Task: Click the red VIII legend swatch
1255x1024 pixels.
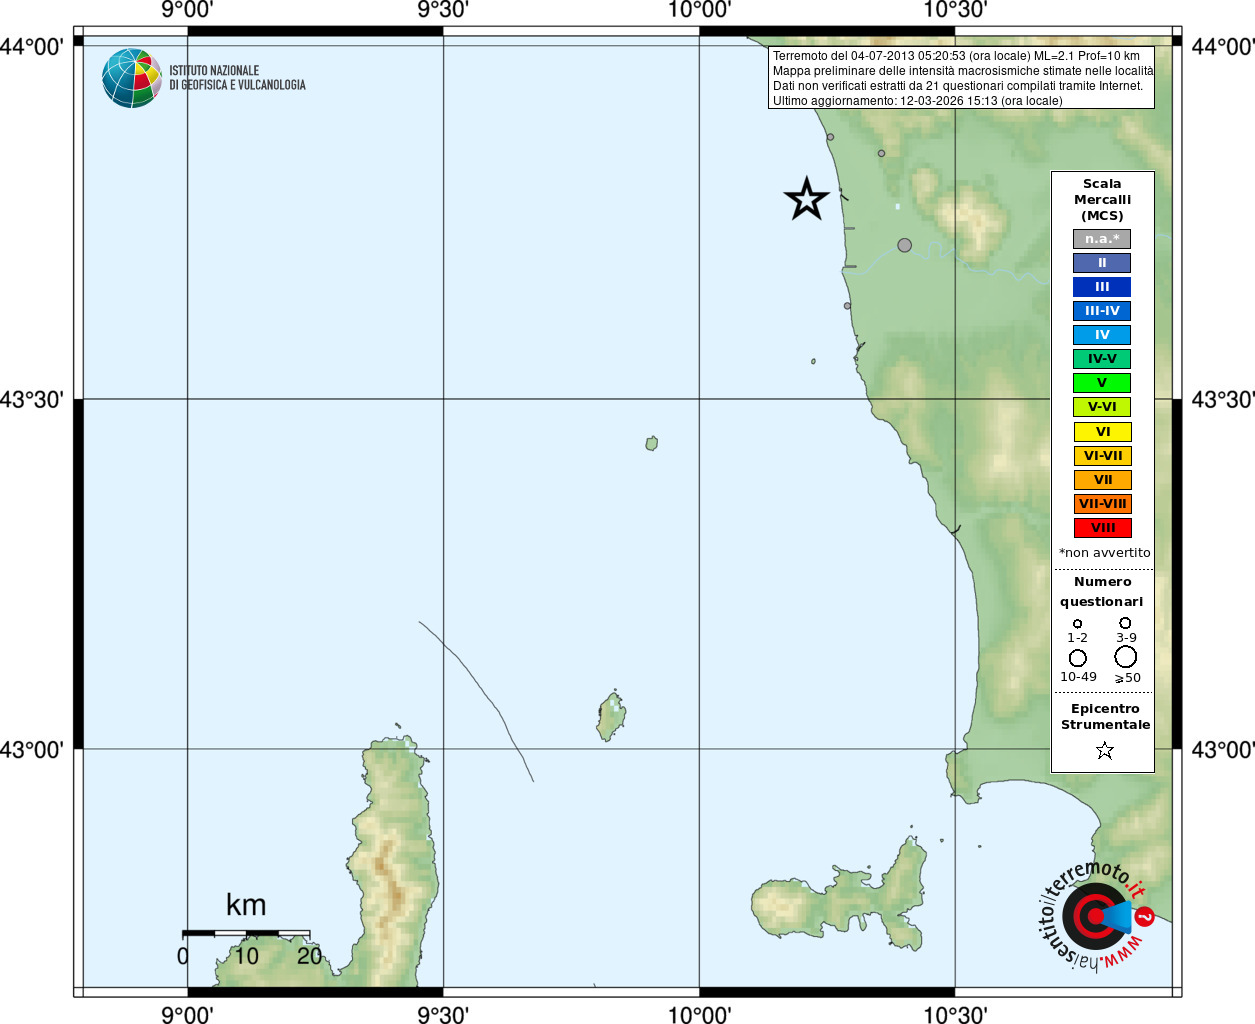Action: (x=1103, y=528)
